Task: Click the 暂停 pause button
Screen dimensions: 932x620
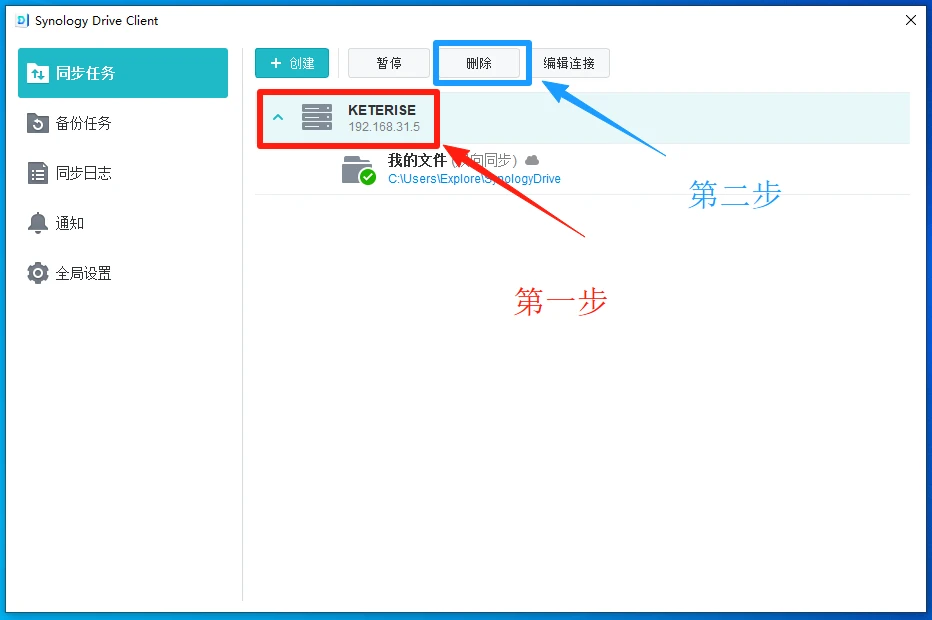Action: [x=389, y=63]
